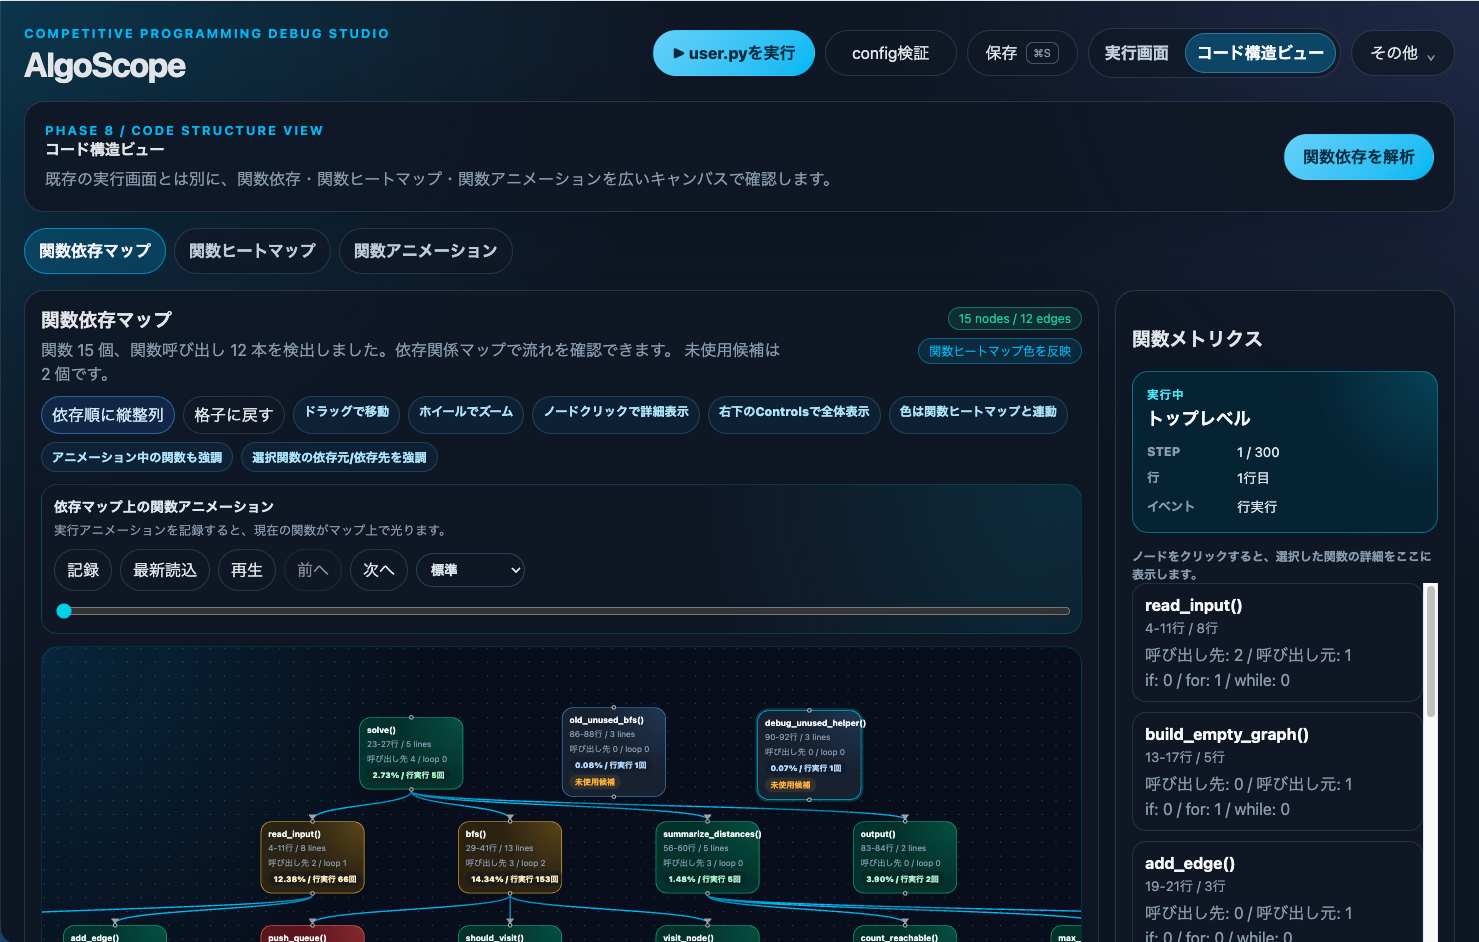Click the 関数ヒートマップ色を反映 button

click(x=1000, y=351)
